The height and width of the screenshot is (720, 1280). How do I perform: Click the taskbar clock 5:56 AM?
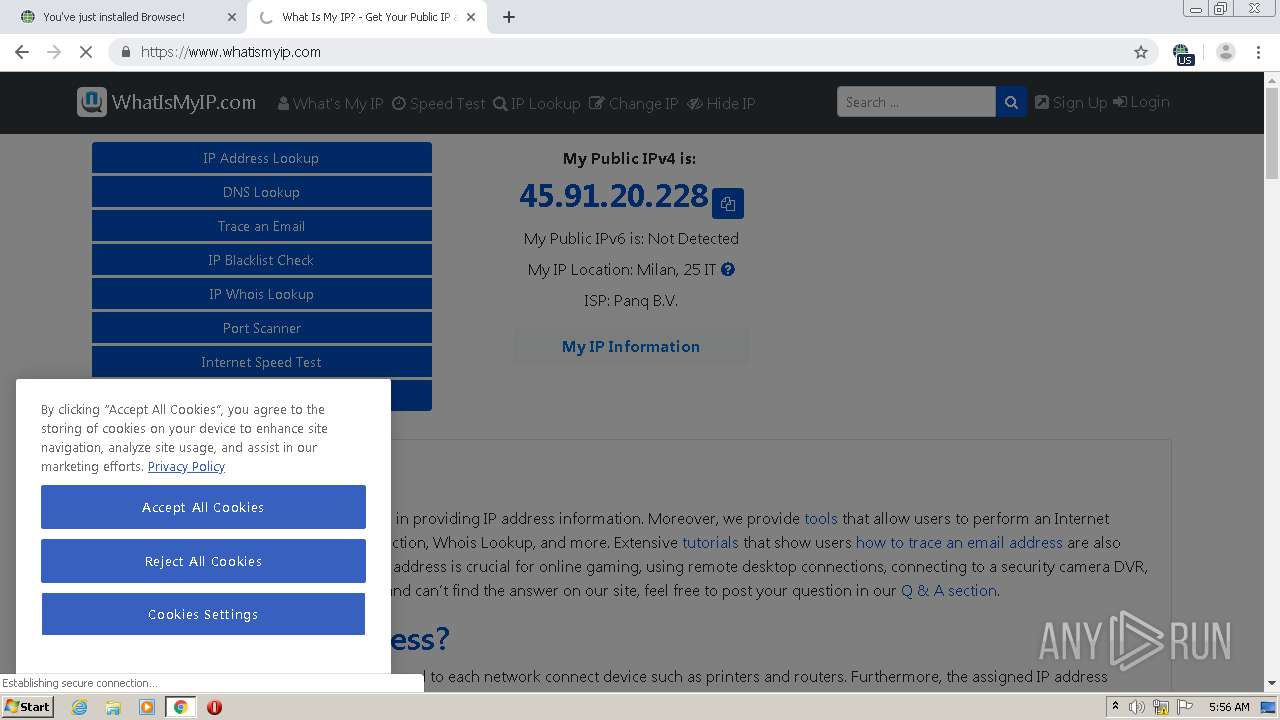coord(1229,706)
